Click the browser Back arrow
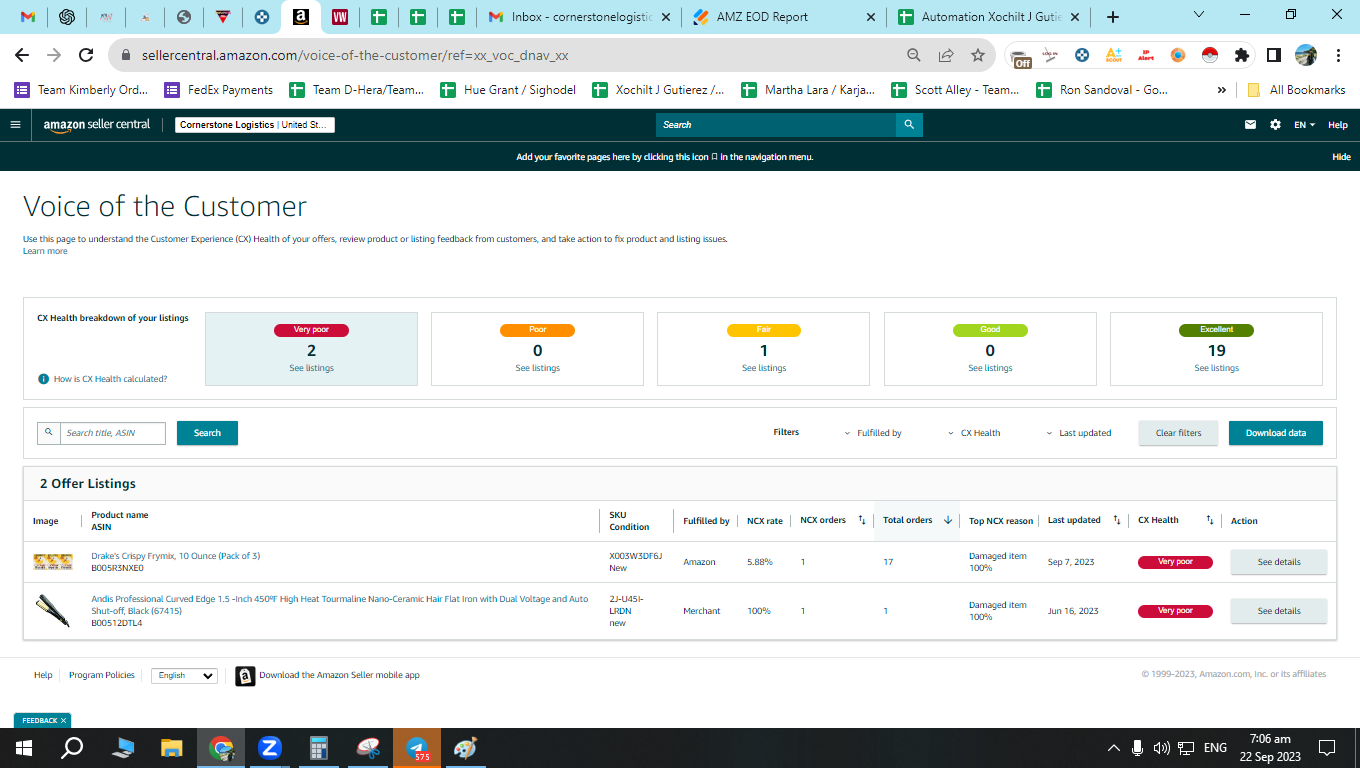The width and height of the screenshot is (1360, 768). (x=22, y=55)
